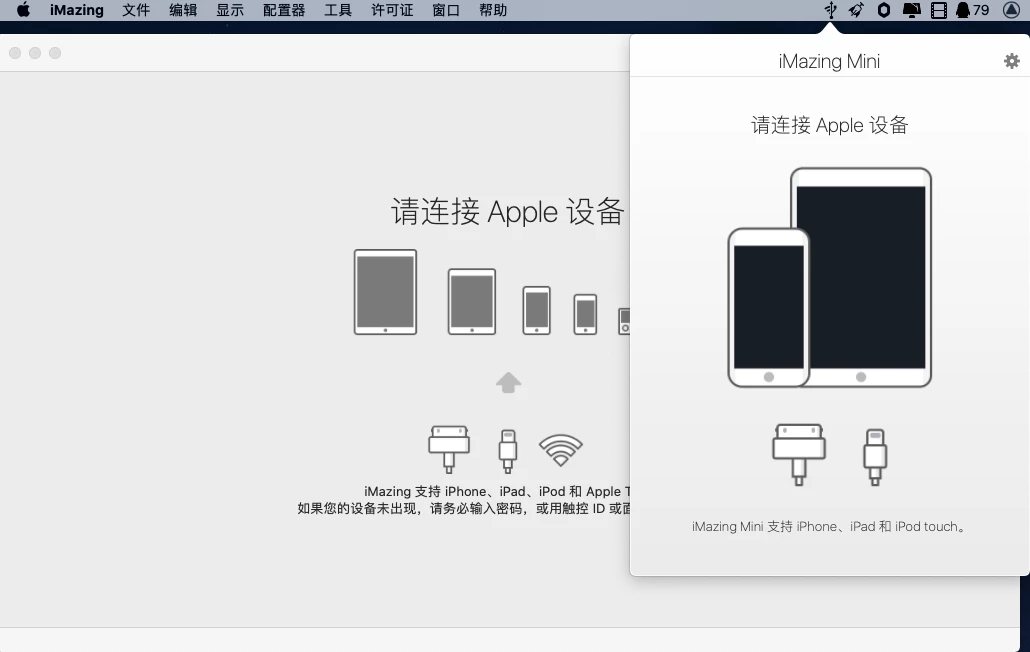Click the upward arrow in main window
The image size is (1030, 652).
click(509, 382)
